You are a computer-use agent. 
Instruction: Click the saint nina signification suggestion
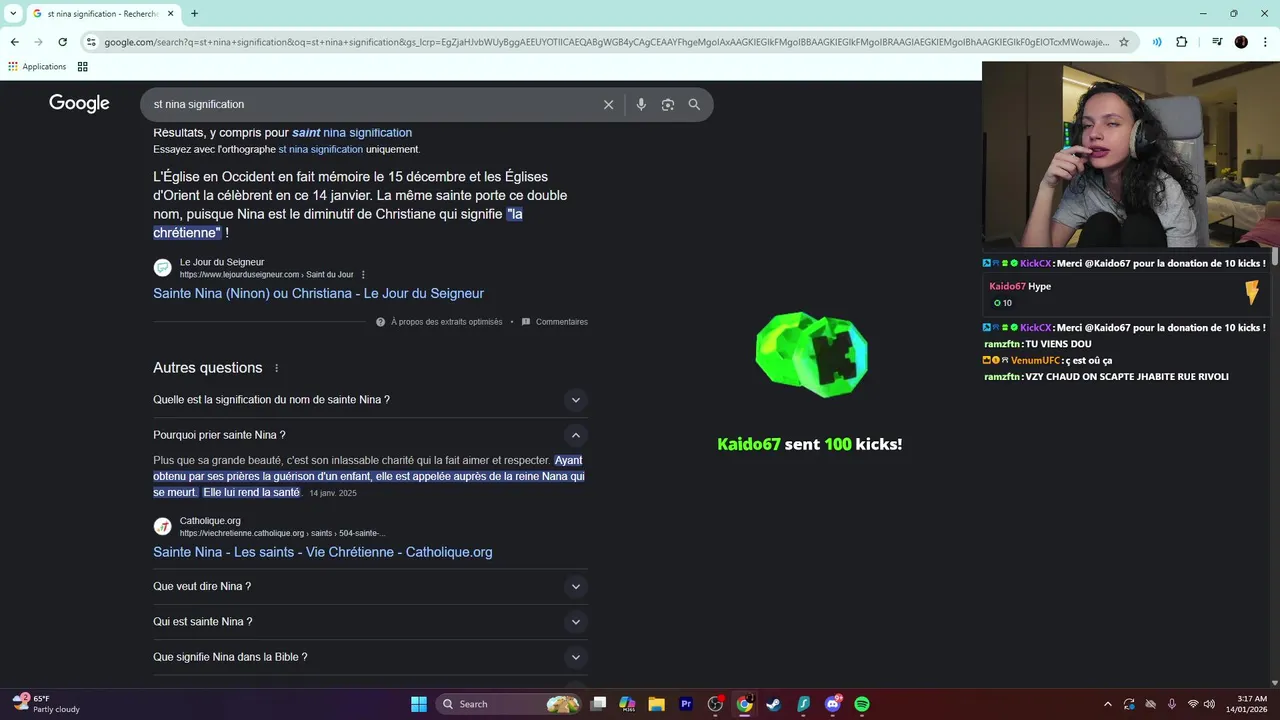click(352, 133)
